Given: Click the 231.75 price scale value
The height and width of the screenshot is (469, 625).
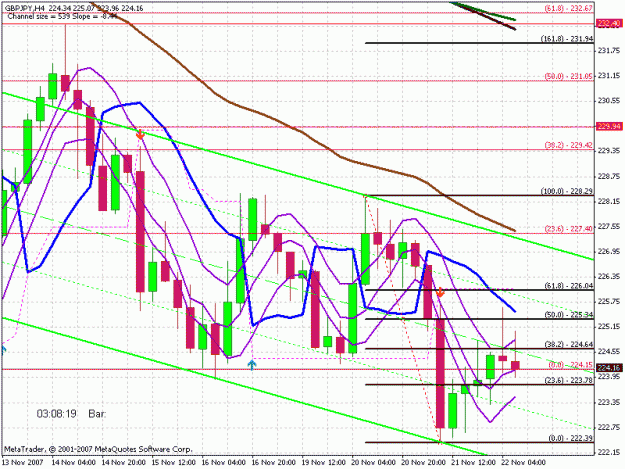Looking at the screenshot, I should point(609,50).
